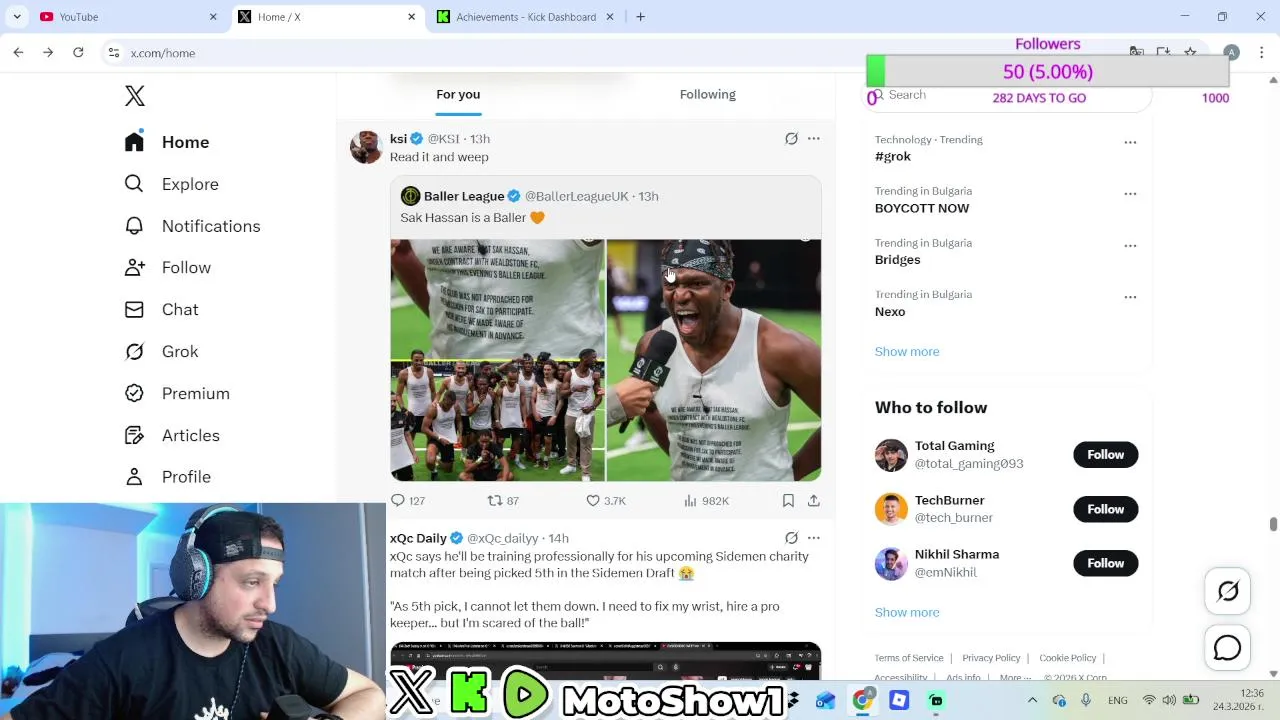Open more options on xQc Daily post

814,538
